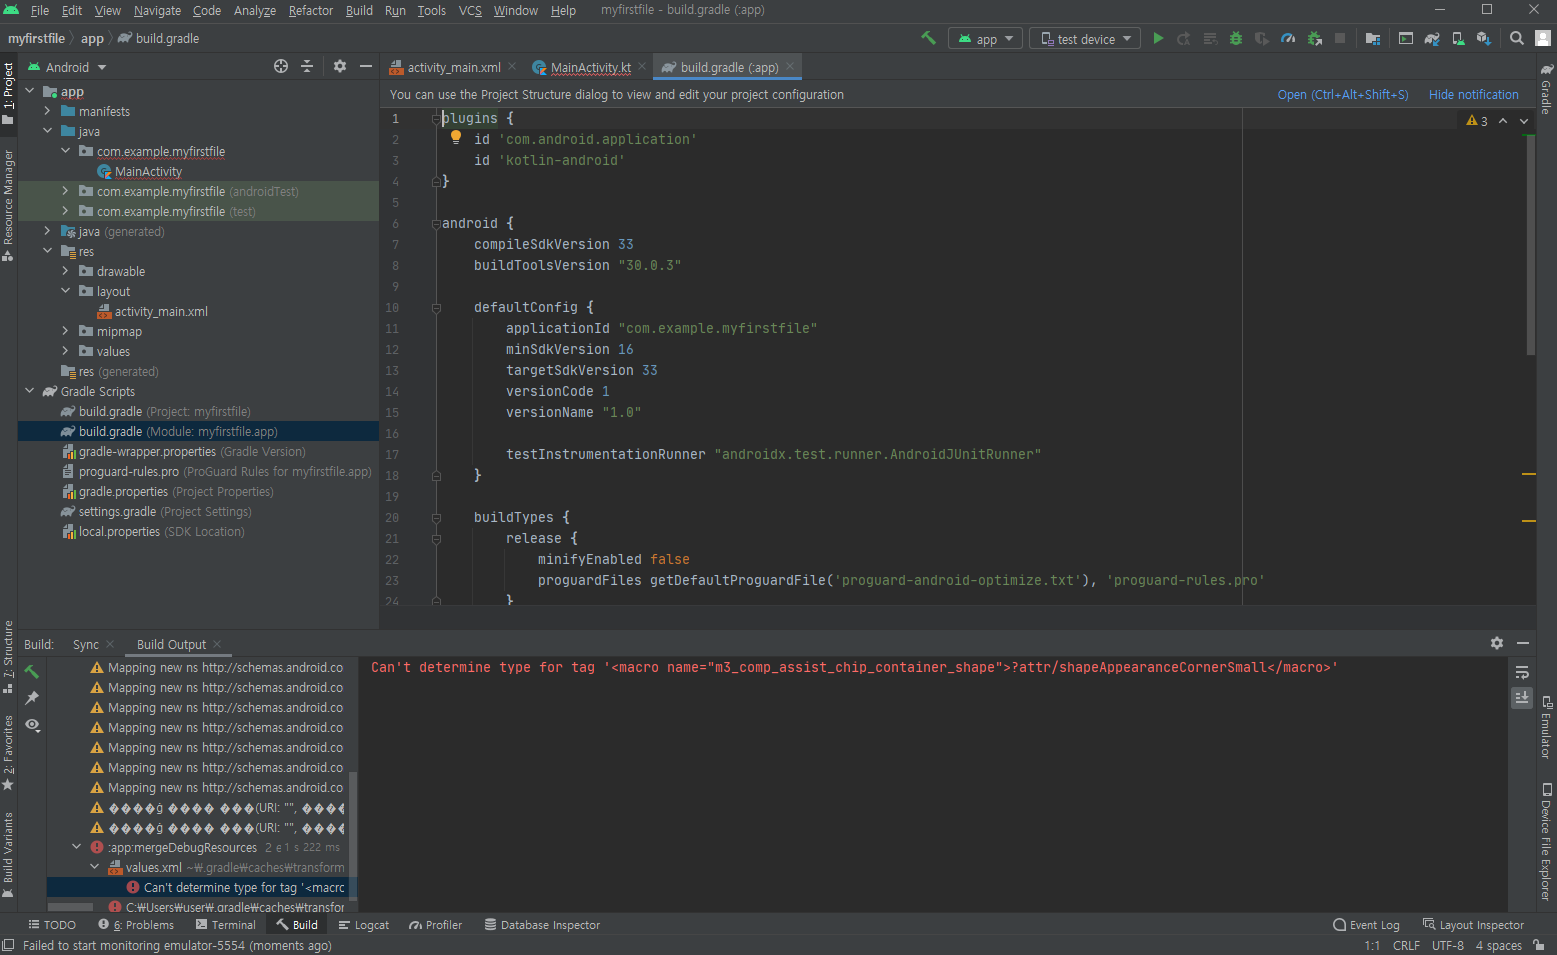Toggle the Build Variants side panel

(x=8, y=855)
